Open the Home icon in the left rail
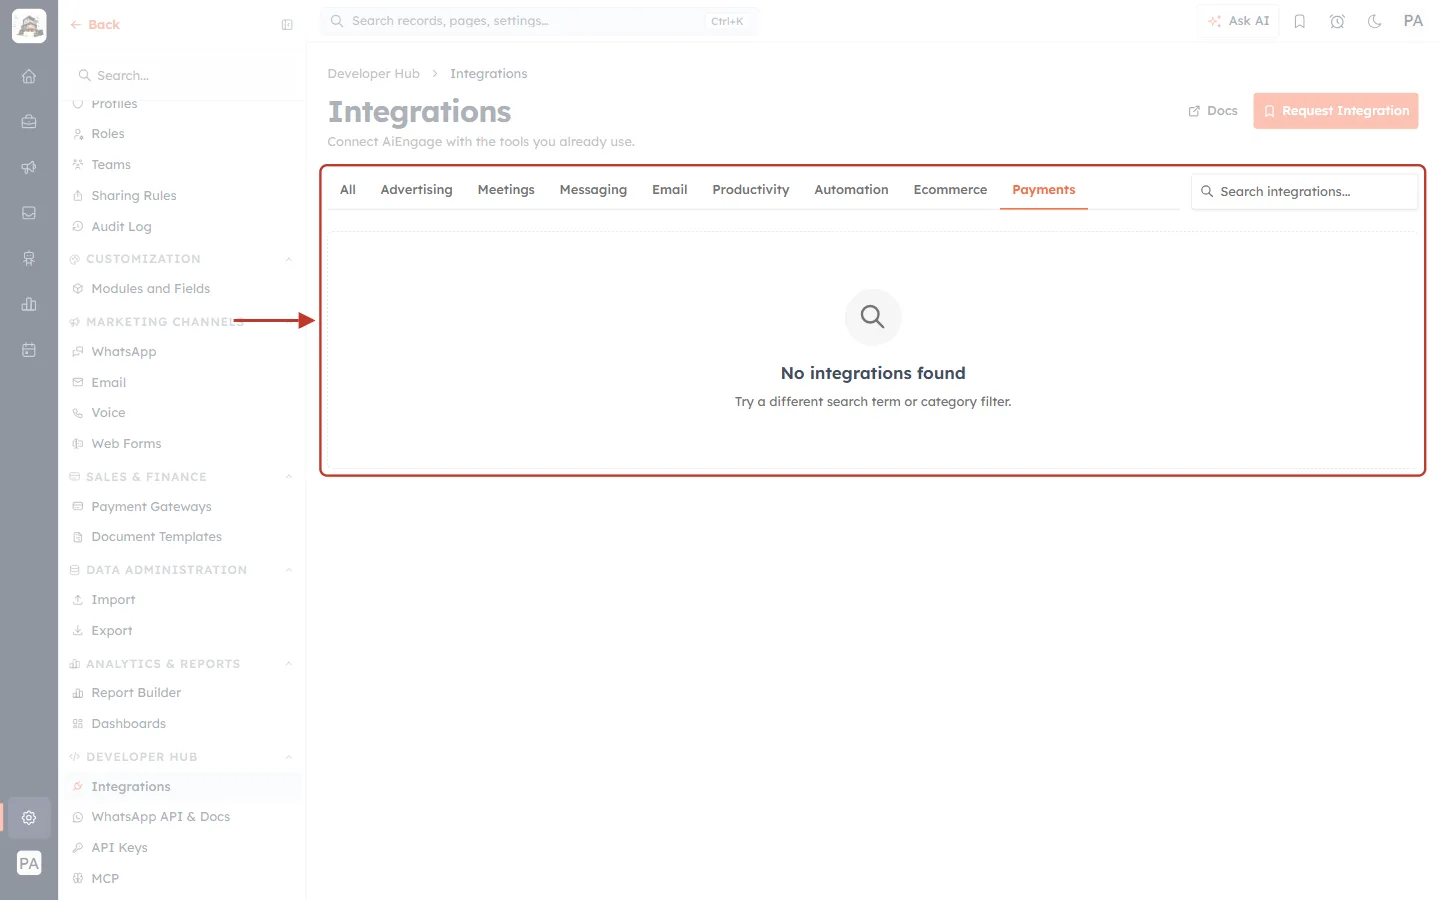The height and width of the screenshot is (900, 1440). pos(29,76)
